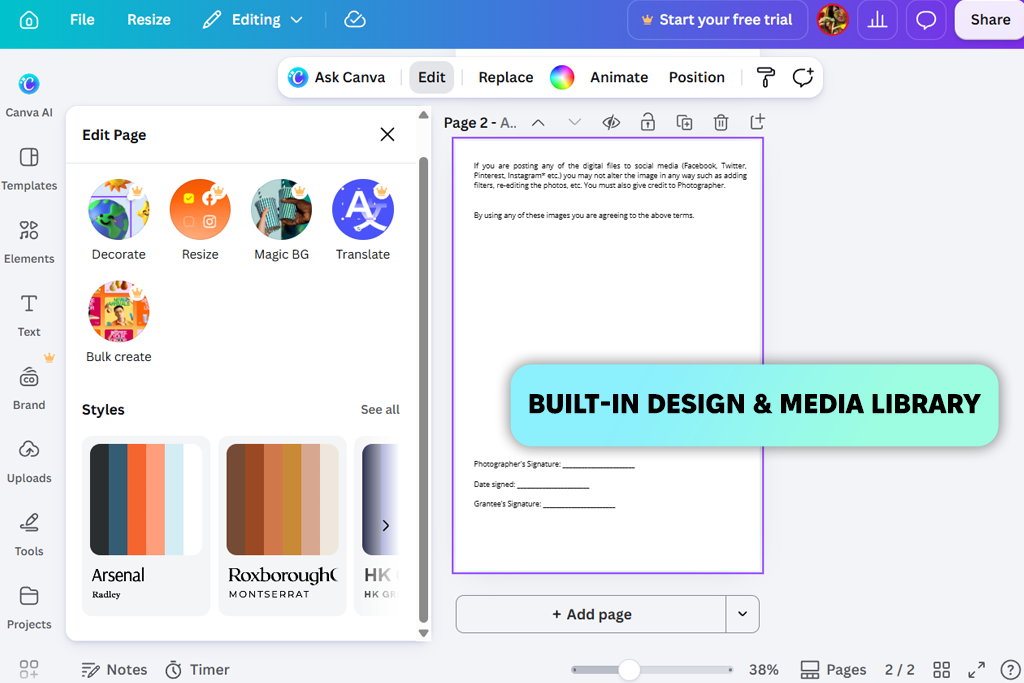Toggle hide page eye icon

click(611, 123)
